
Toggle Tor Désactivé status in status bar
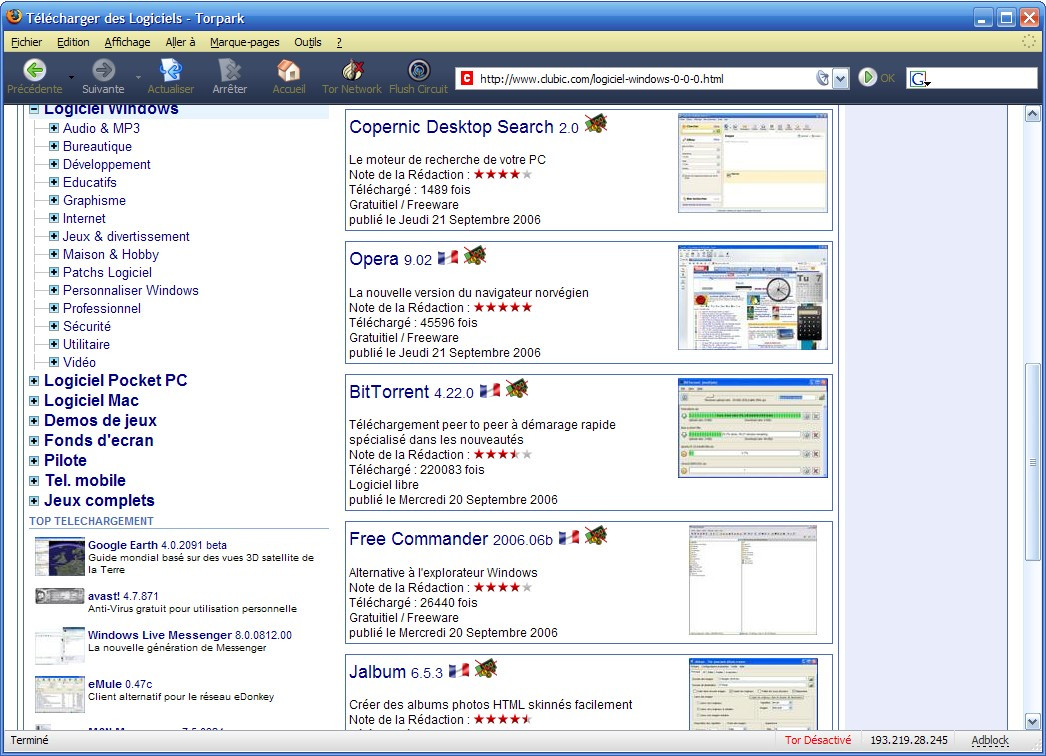pyautogui.click(x=818, y=740)
